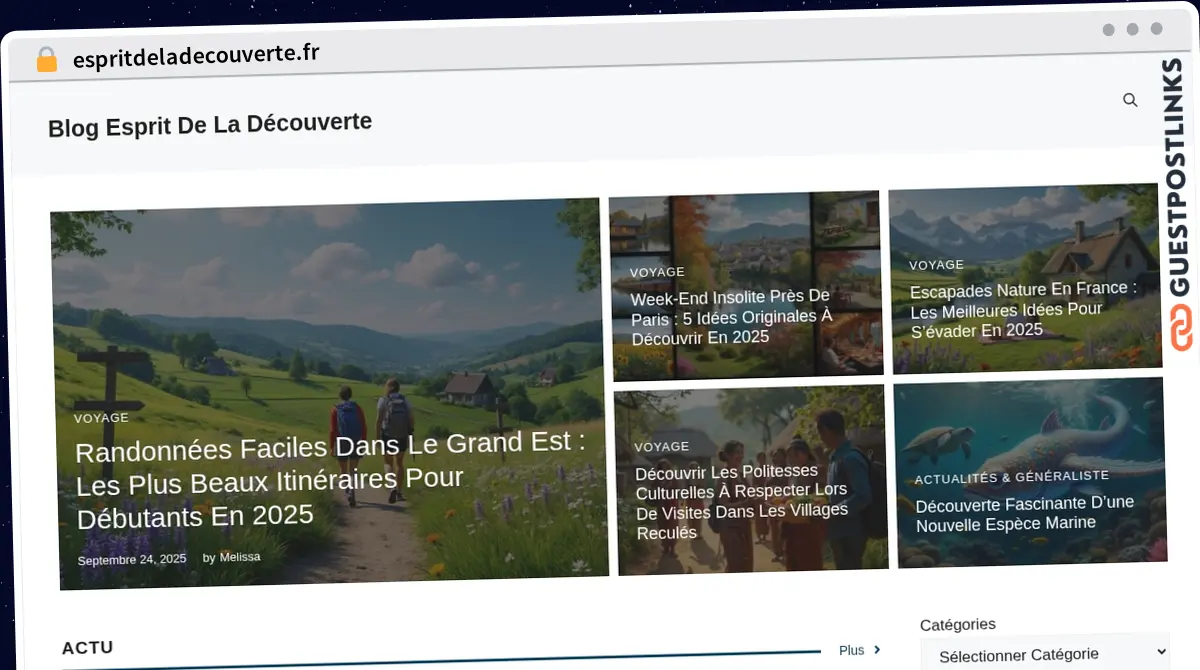The height and width of the screenshot is (670, 1200).
Task: Open the Blog Esprit De La Découverte title
Action: click(210, 125)
